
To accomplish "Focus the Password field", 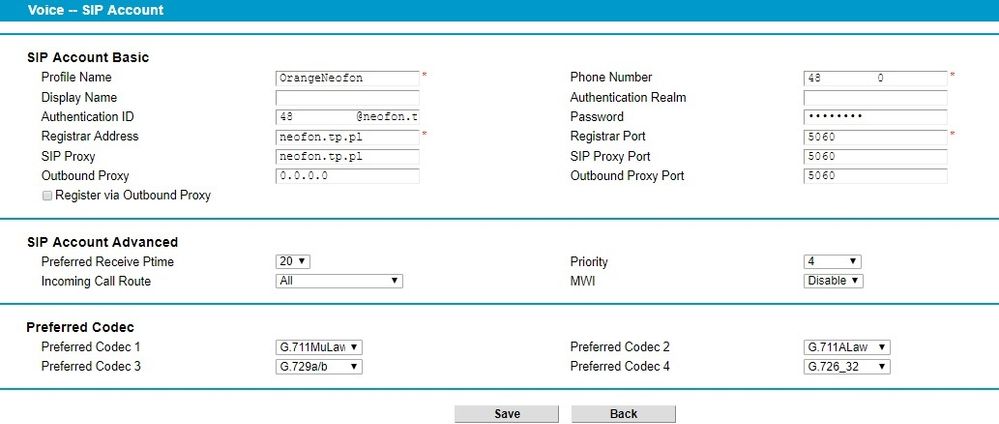I will pyautogui.click(x=875, y=117).
